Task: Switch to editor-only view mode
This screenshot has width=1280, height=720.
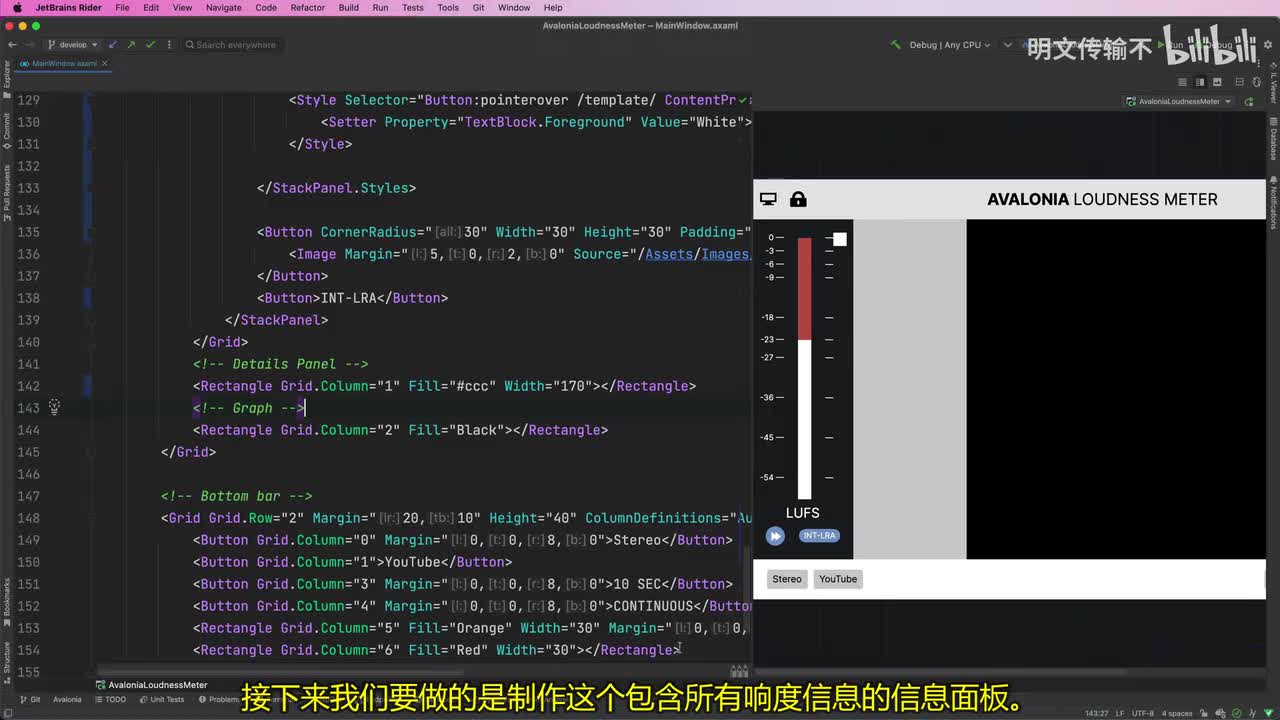Action: (1183, 82)
